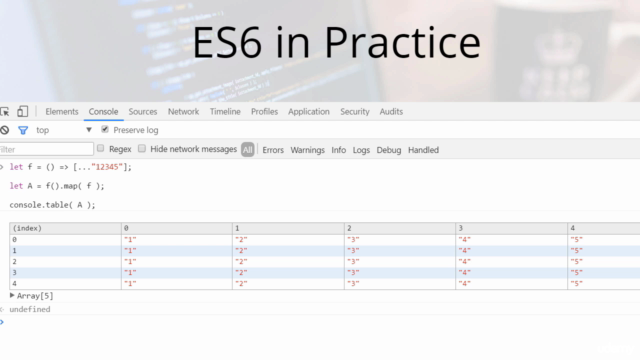Filter console by Warnings

307,150
